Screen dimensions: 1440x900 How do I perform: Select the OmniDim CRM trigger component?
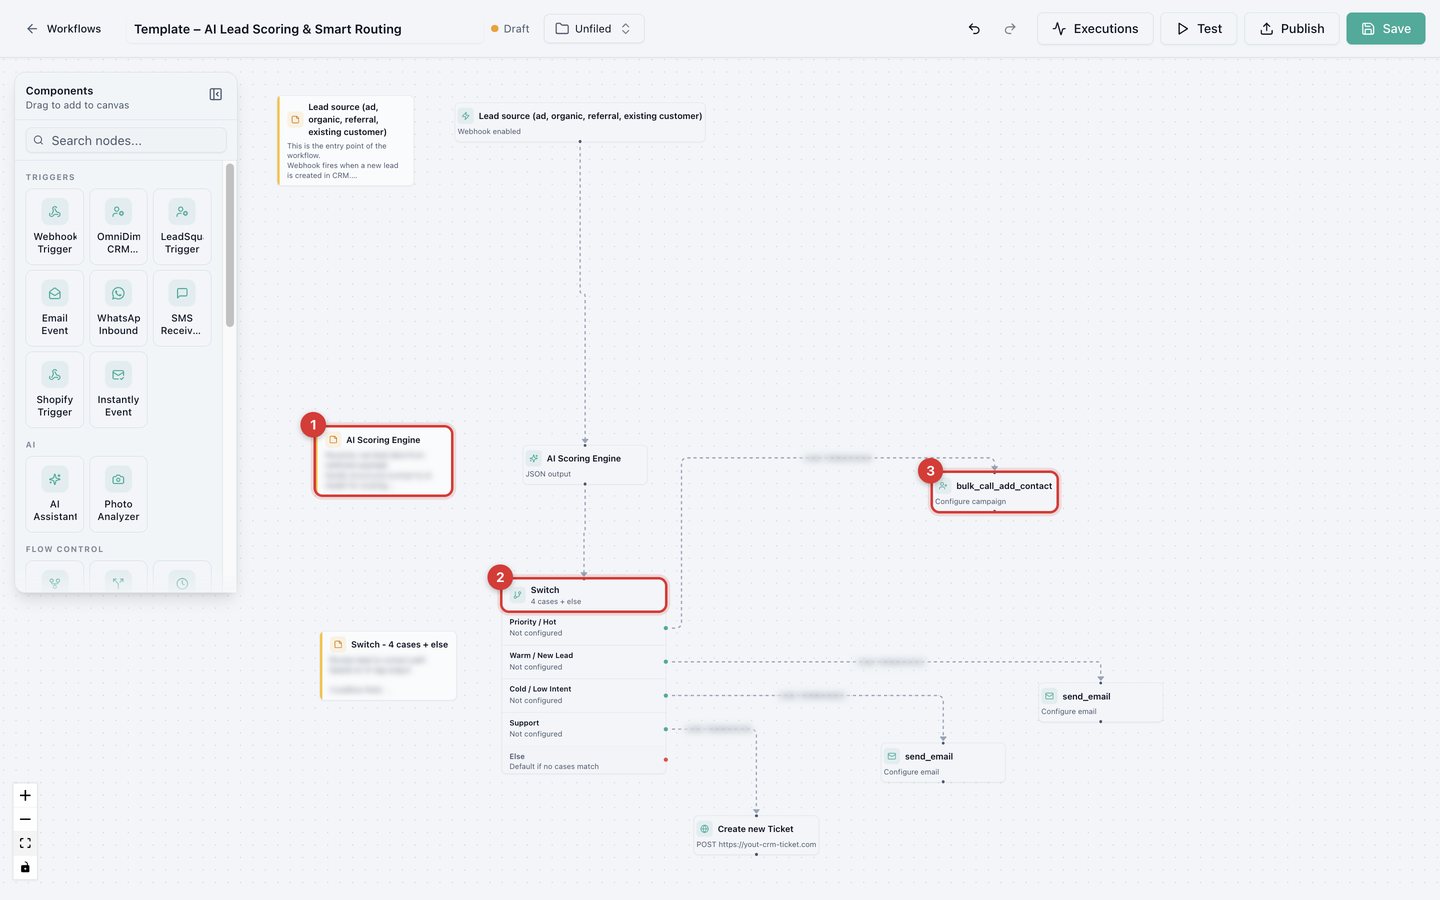[118, 227]
